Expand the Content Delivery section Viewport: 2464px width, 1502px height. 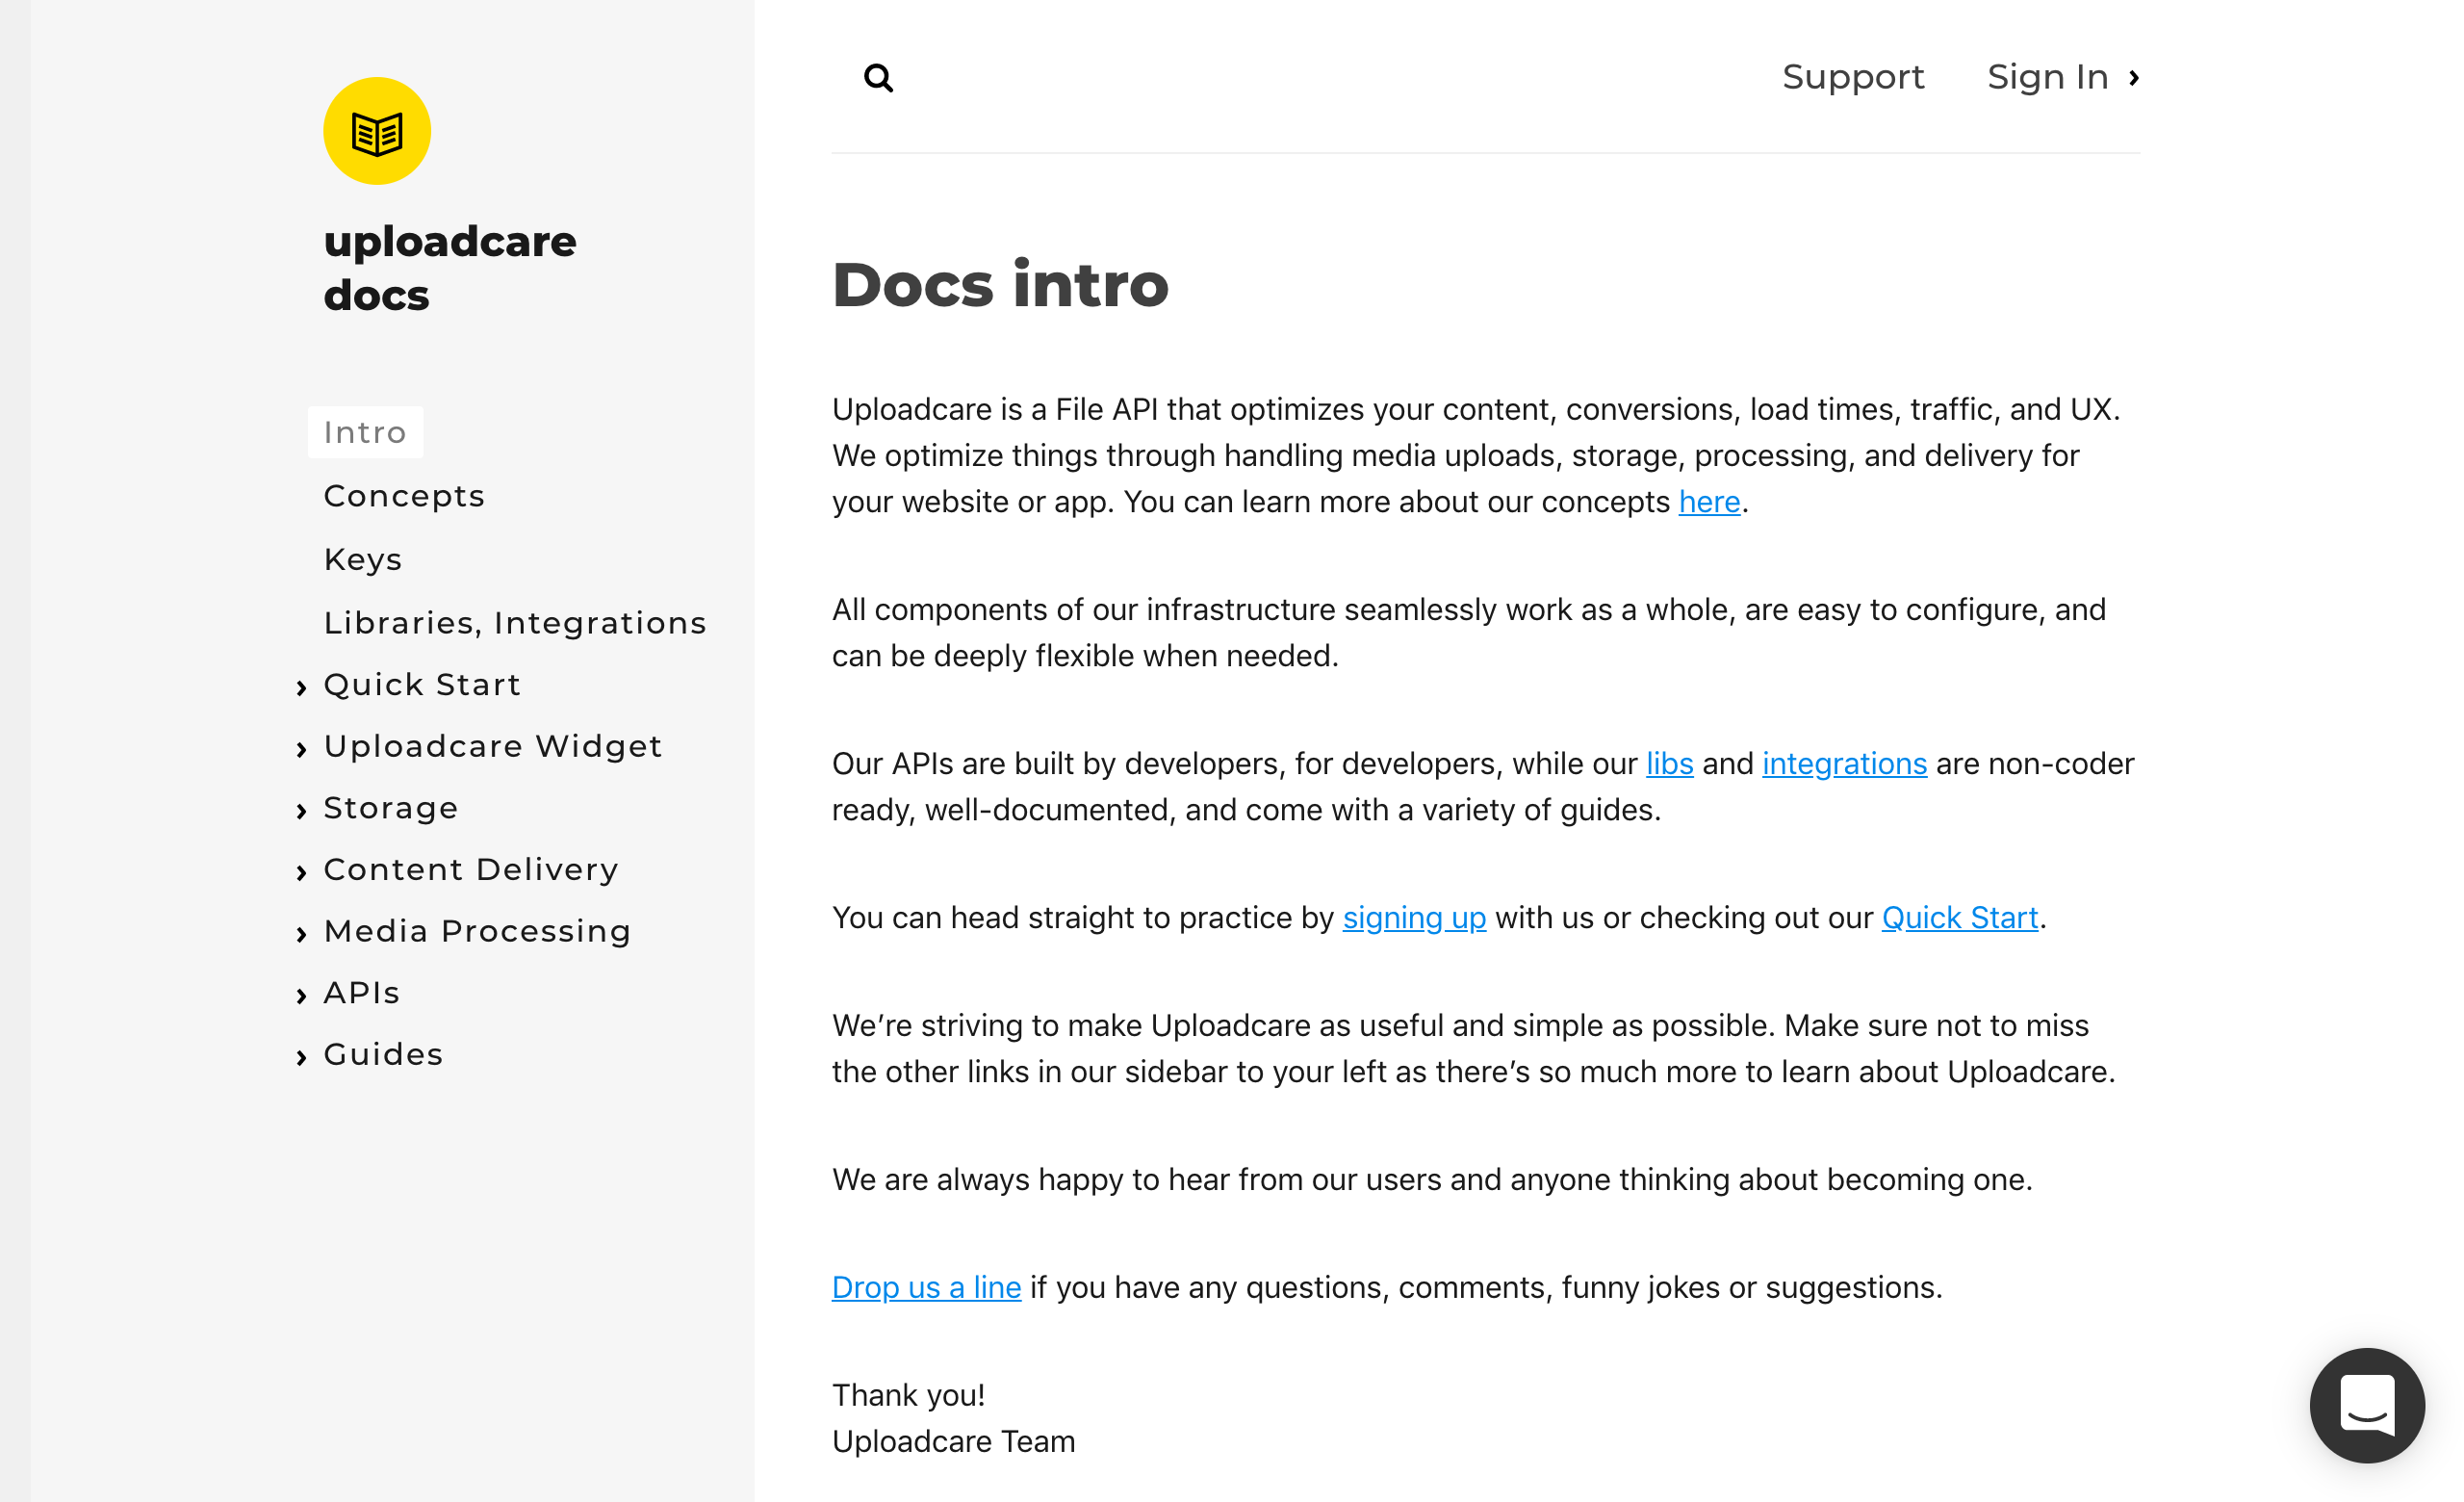pos(470,869)
